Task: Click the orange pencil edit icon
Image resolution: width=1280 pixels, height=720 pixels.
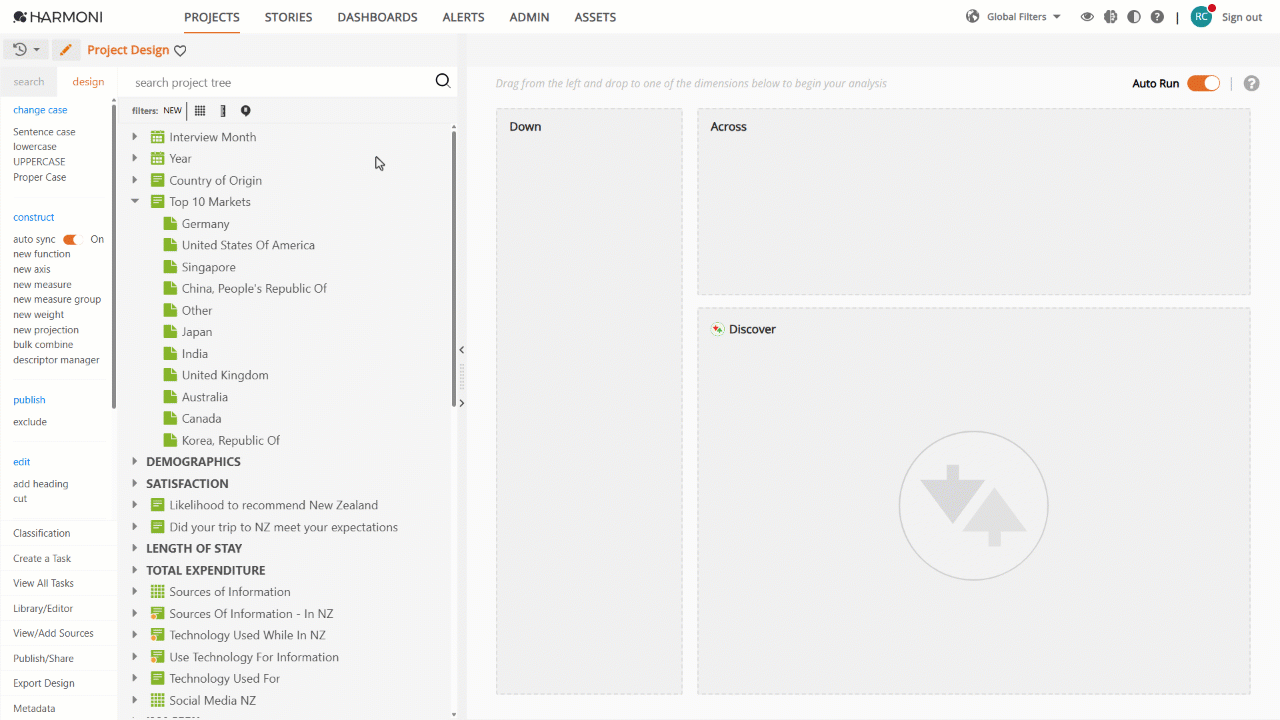Action: point(65,50)
